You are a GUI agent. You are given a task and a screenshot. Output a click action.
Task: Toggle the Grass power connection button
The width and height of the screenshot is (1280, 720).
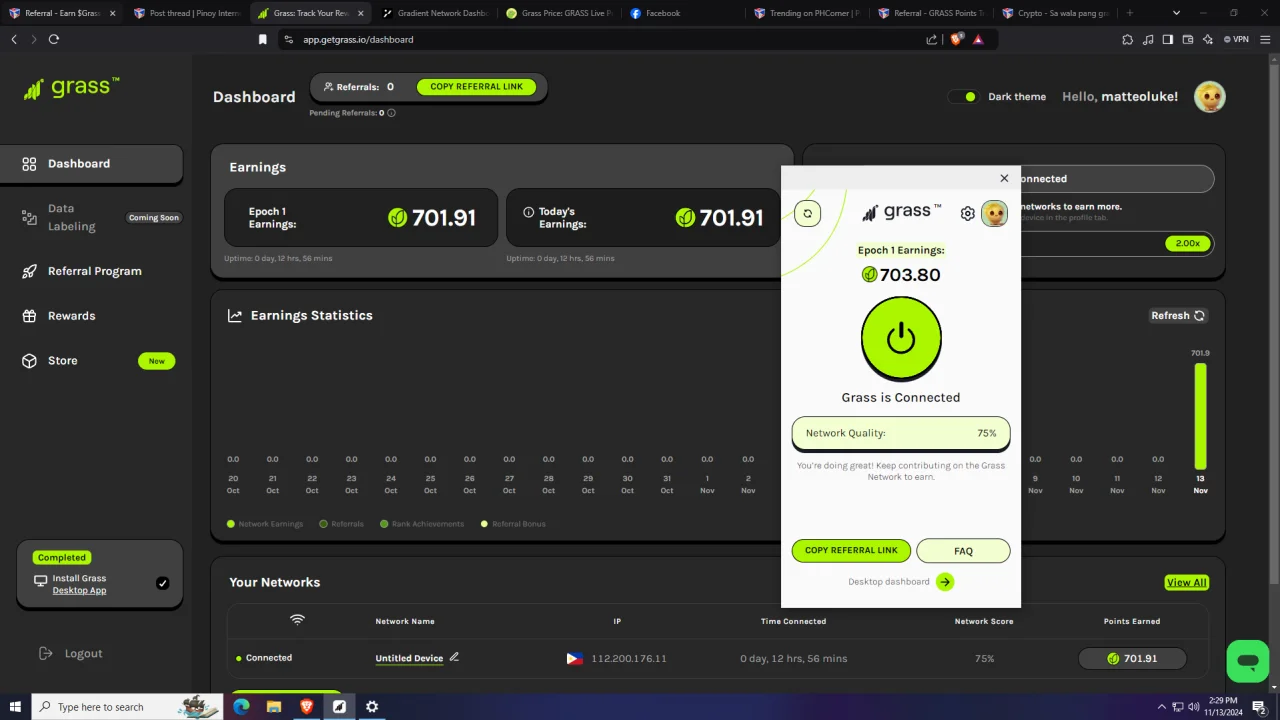[901, 338]
